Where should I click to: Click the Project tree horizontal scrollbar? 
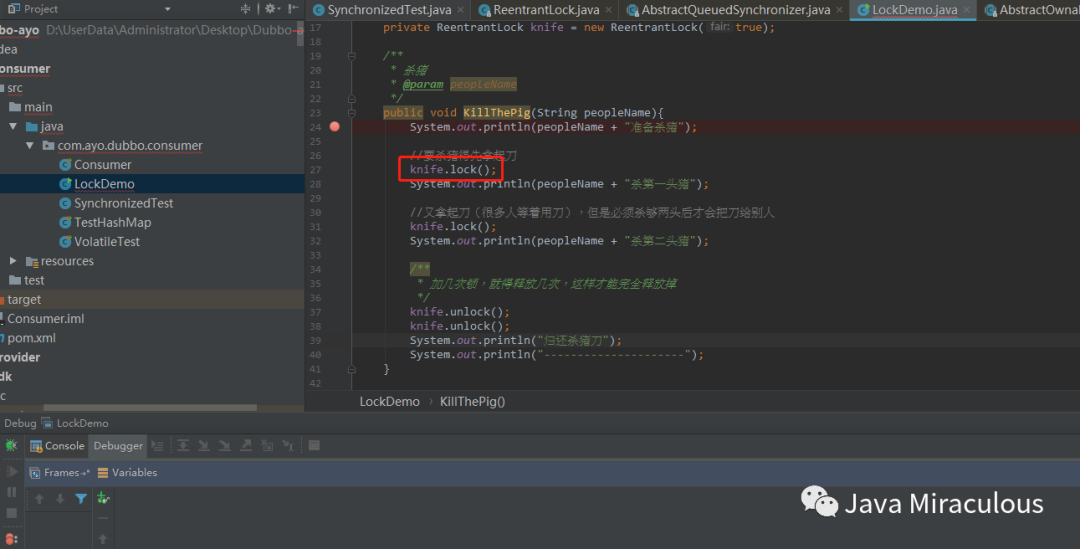tap(149, 408)
